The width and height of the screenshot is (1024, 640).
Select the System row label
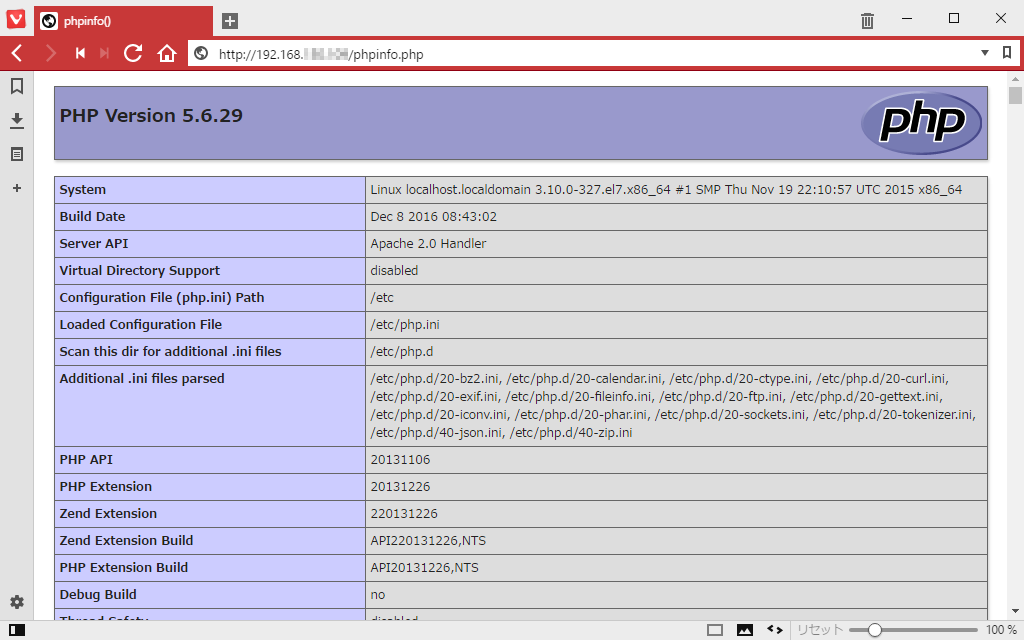[82, 190]
